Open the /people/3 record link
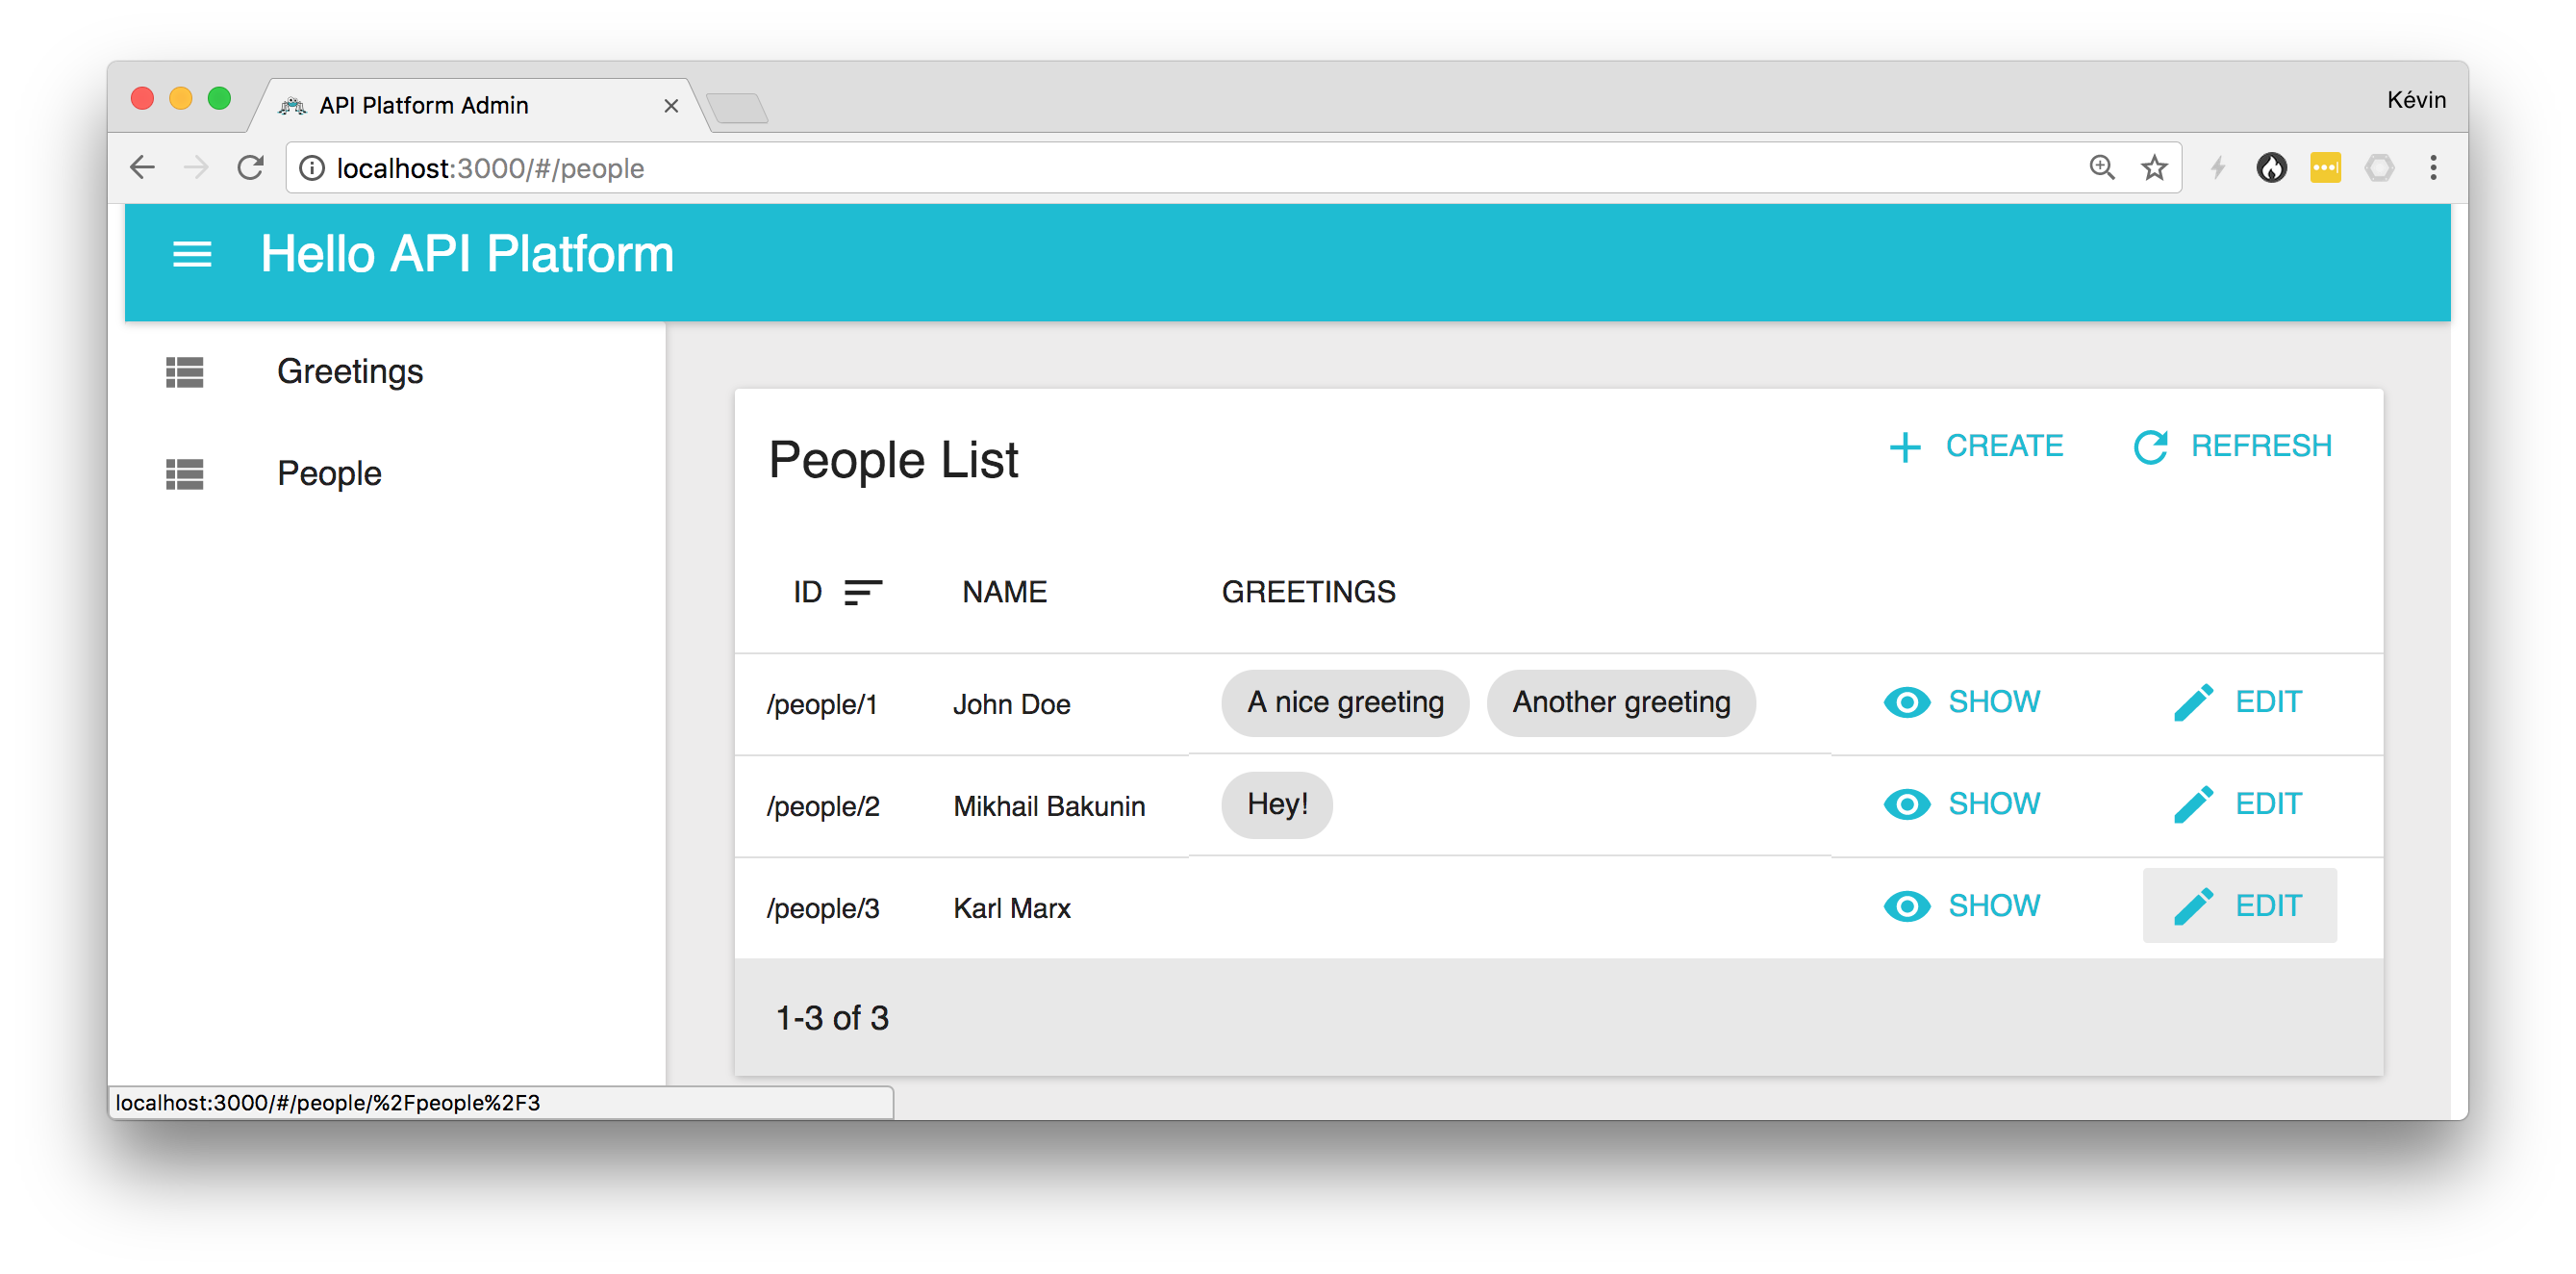This screenshot has width=2576, height=1274. (x=822, y=908)
